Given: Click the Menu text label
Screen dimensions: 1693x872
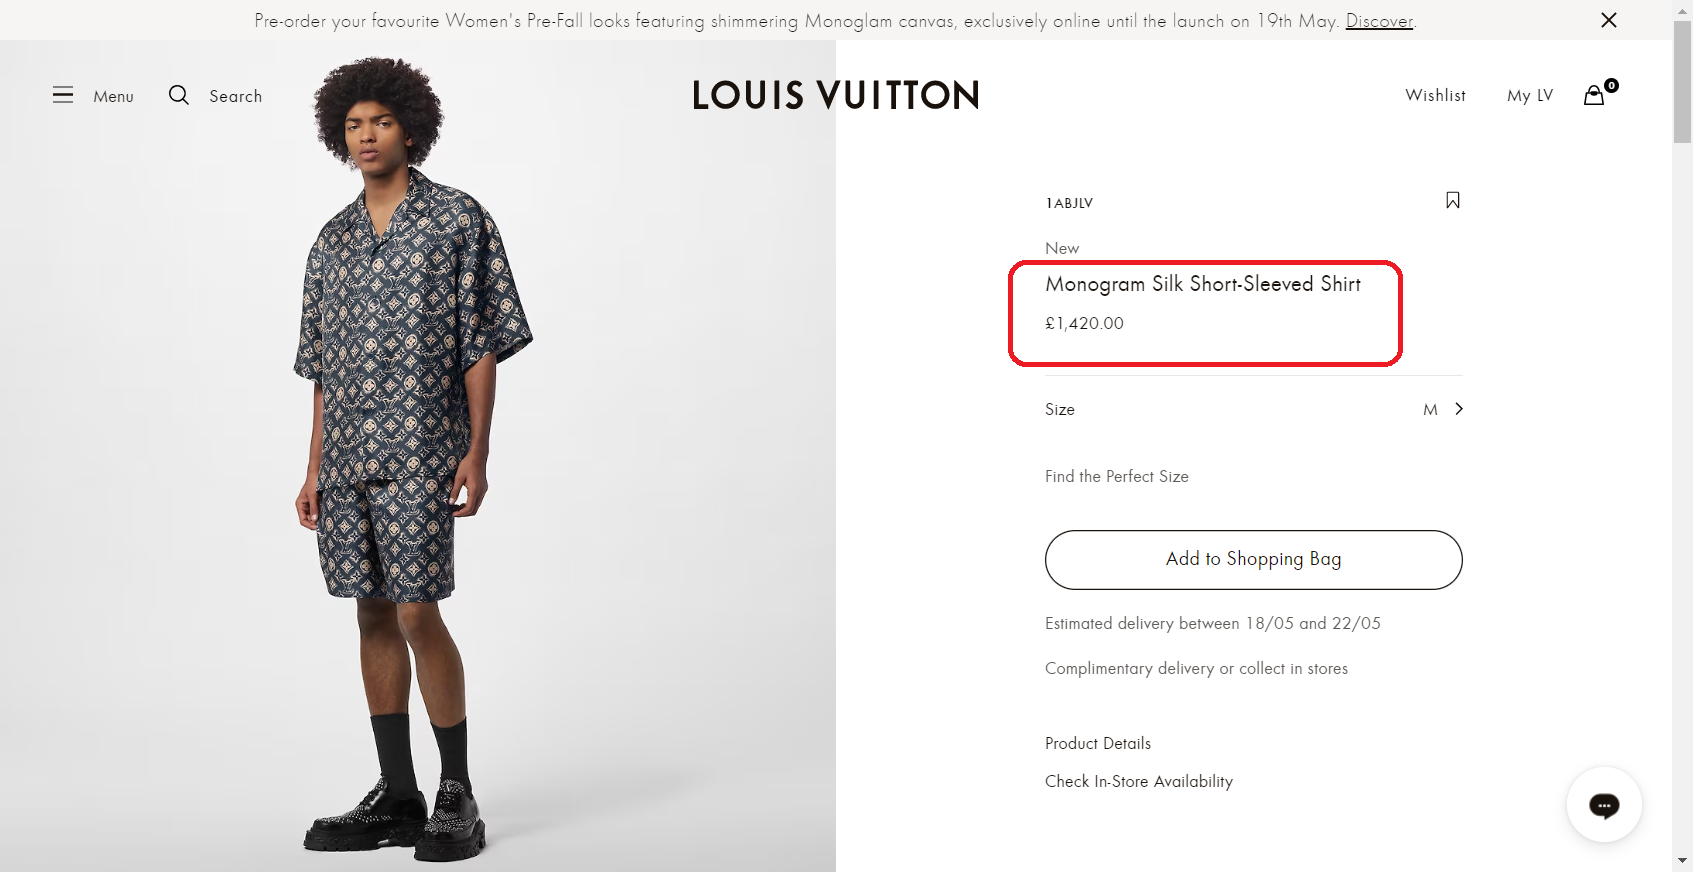Looking at the screenshot, I should pos(113,96).
